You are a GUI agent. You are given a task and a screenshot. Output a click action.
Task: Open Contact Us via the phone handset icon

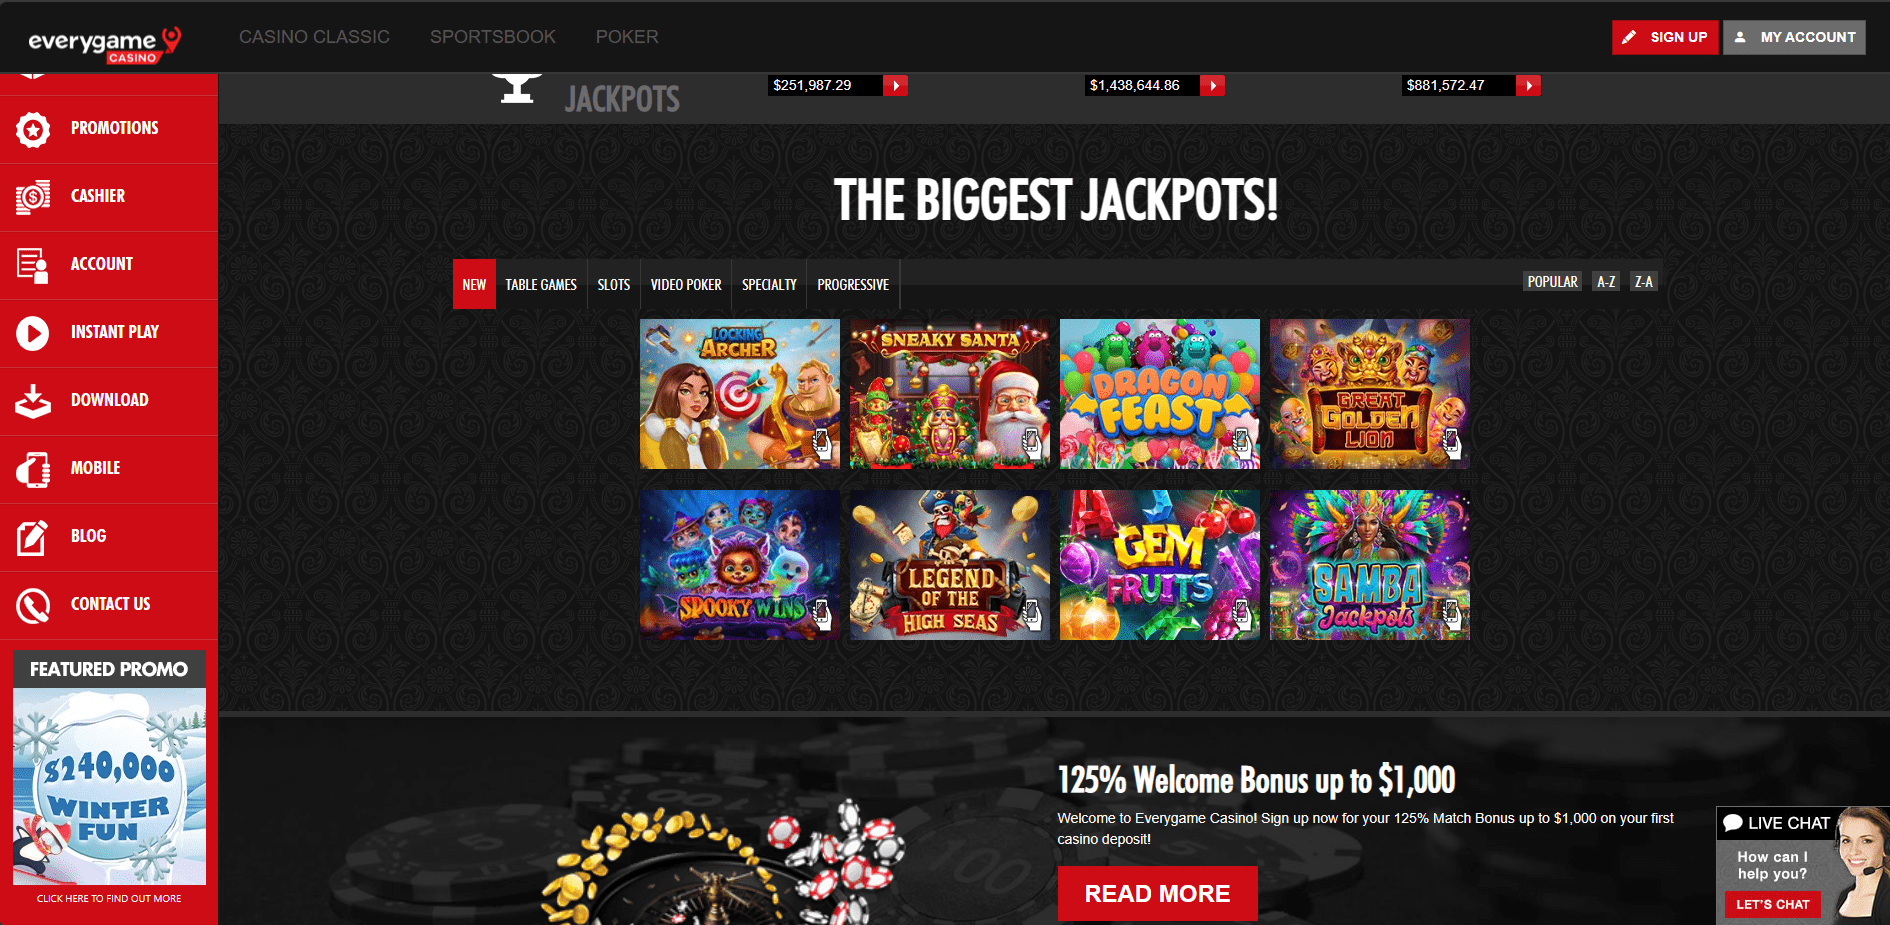coord(33,605)
